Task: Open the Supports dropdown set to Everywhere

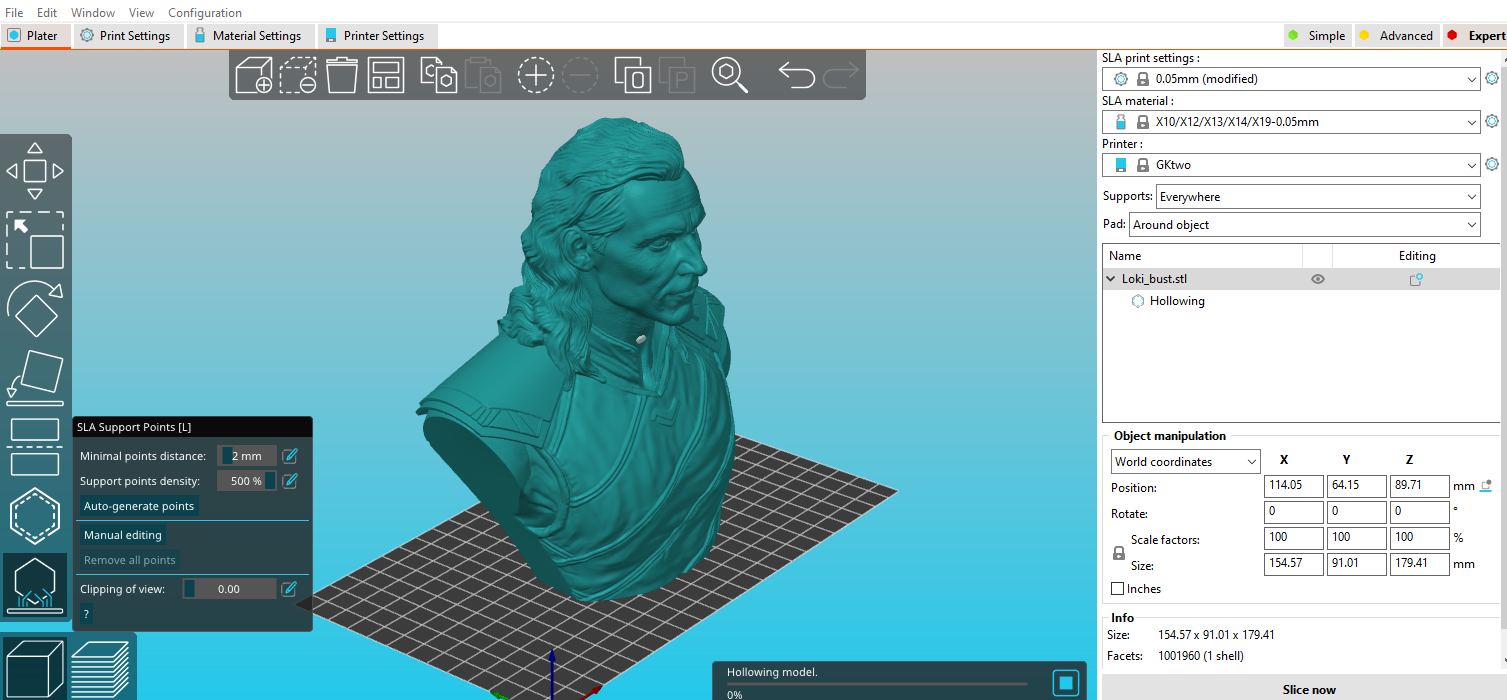Action: (1318, 197)
